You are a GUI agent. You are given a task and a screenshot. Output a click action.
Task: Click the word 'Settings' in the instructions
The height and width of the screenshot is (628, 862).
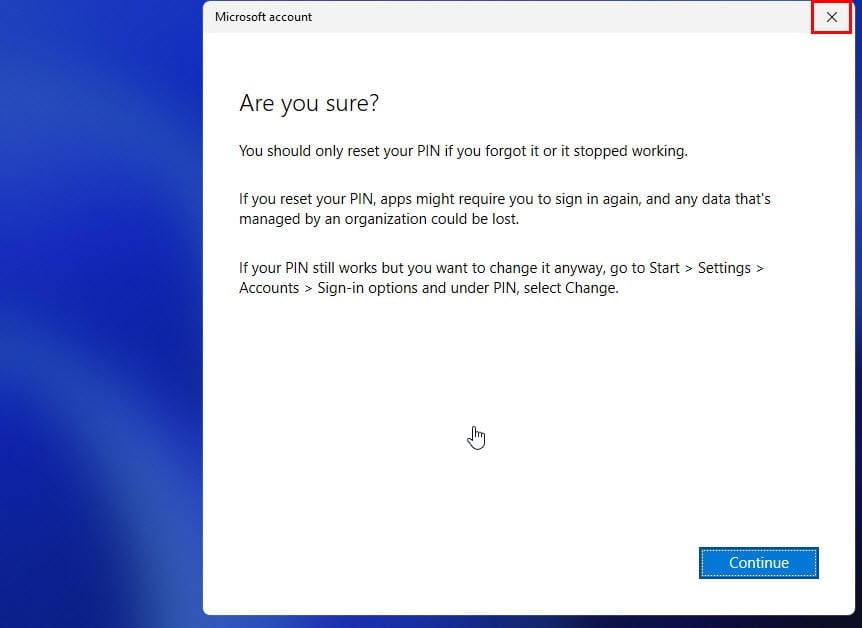click(724, 268)
